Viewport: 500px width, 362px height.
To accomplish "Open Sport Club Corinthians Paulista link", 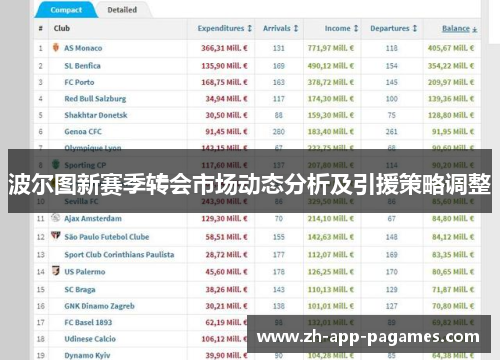I will click(119, 255).
